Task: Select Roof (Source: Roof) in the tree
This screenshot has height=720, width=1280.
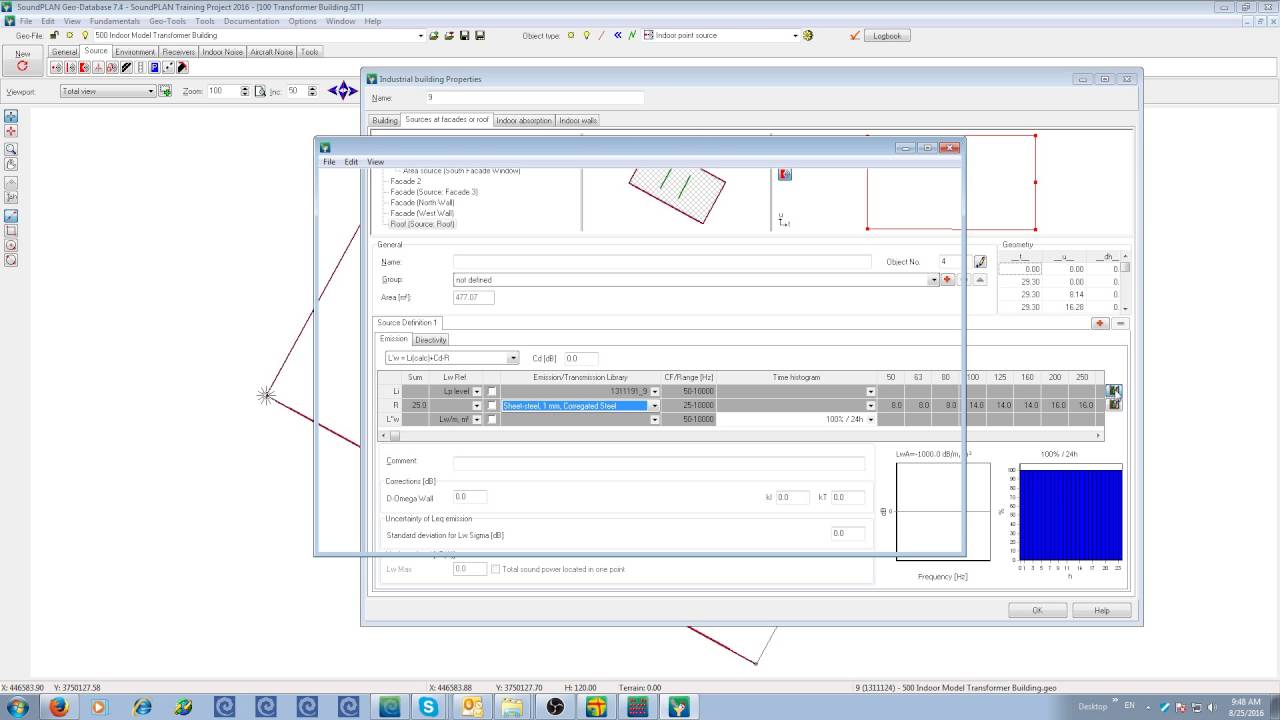Action: (422, 224)
